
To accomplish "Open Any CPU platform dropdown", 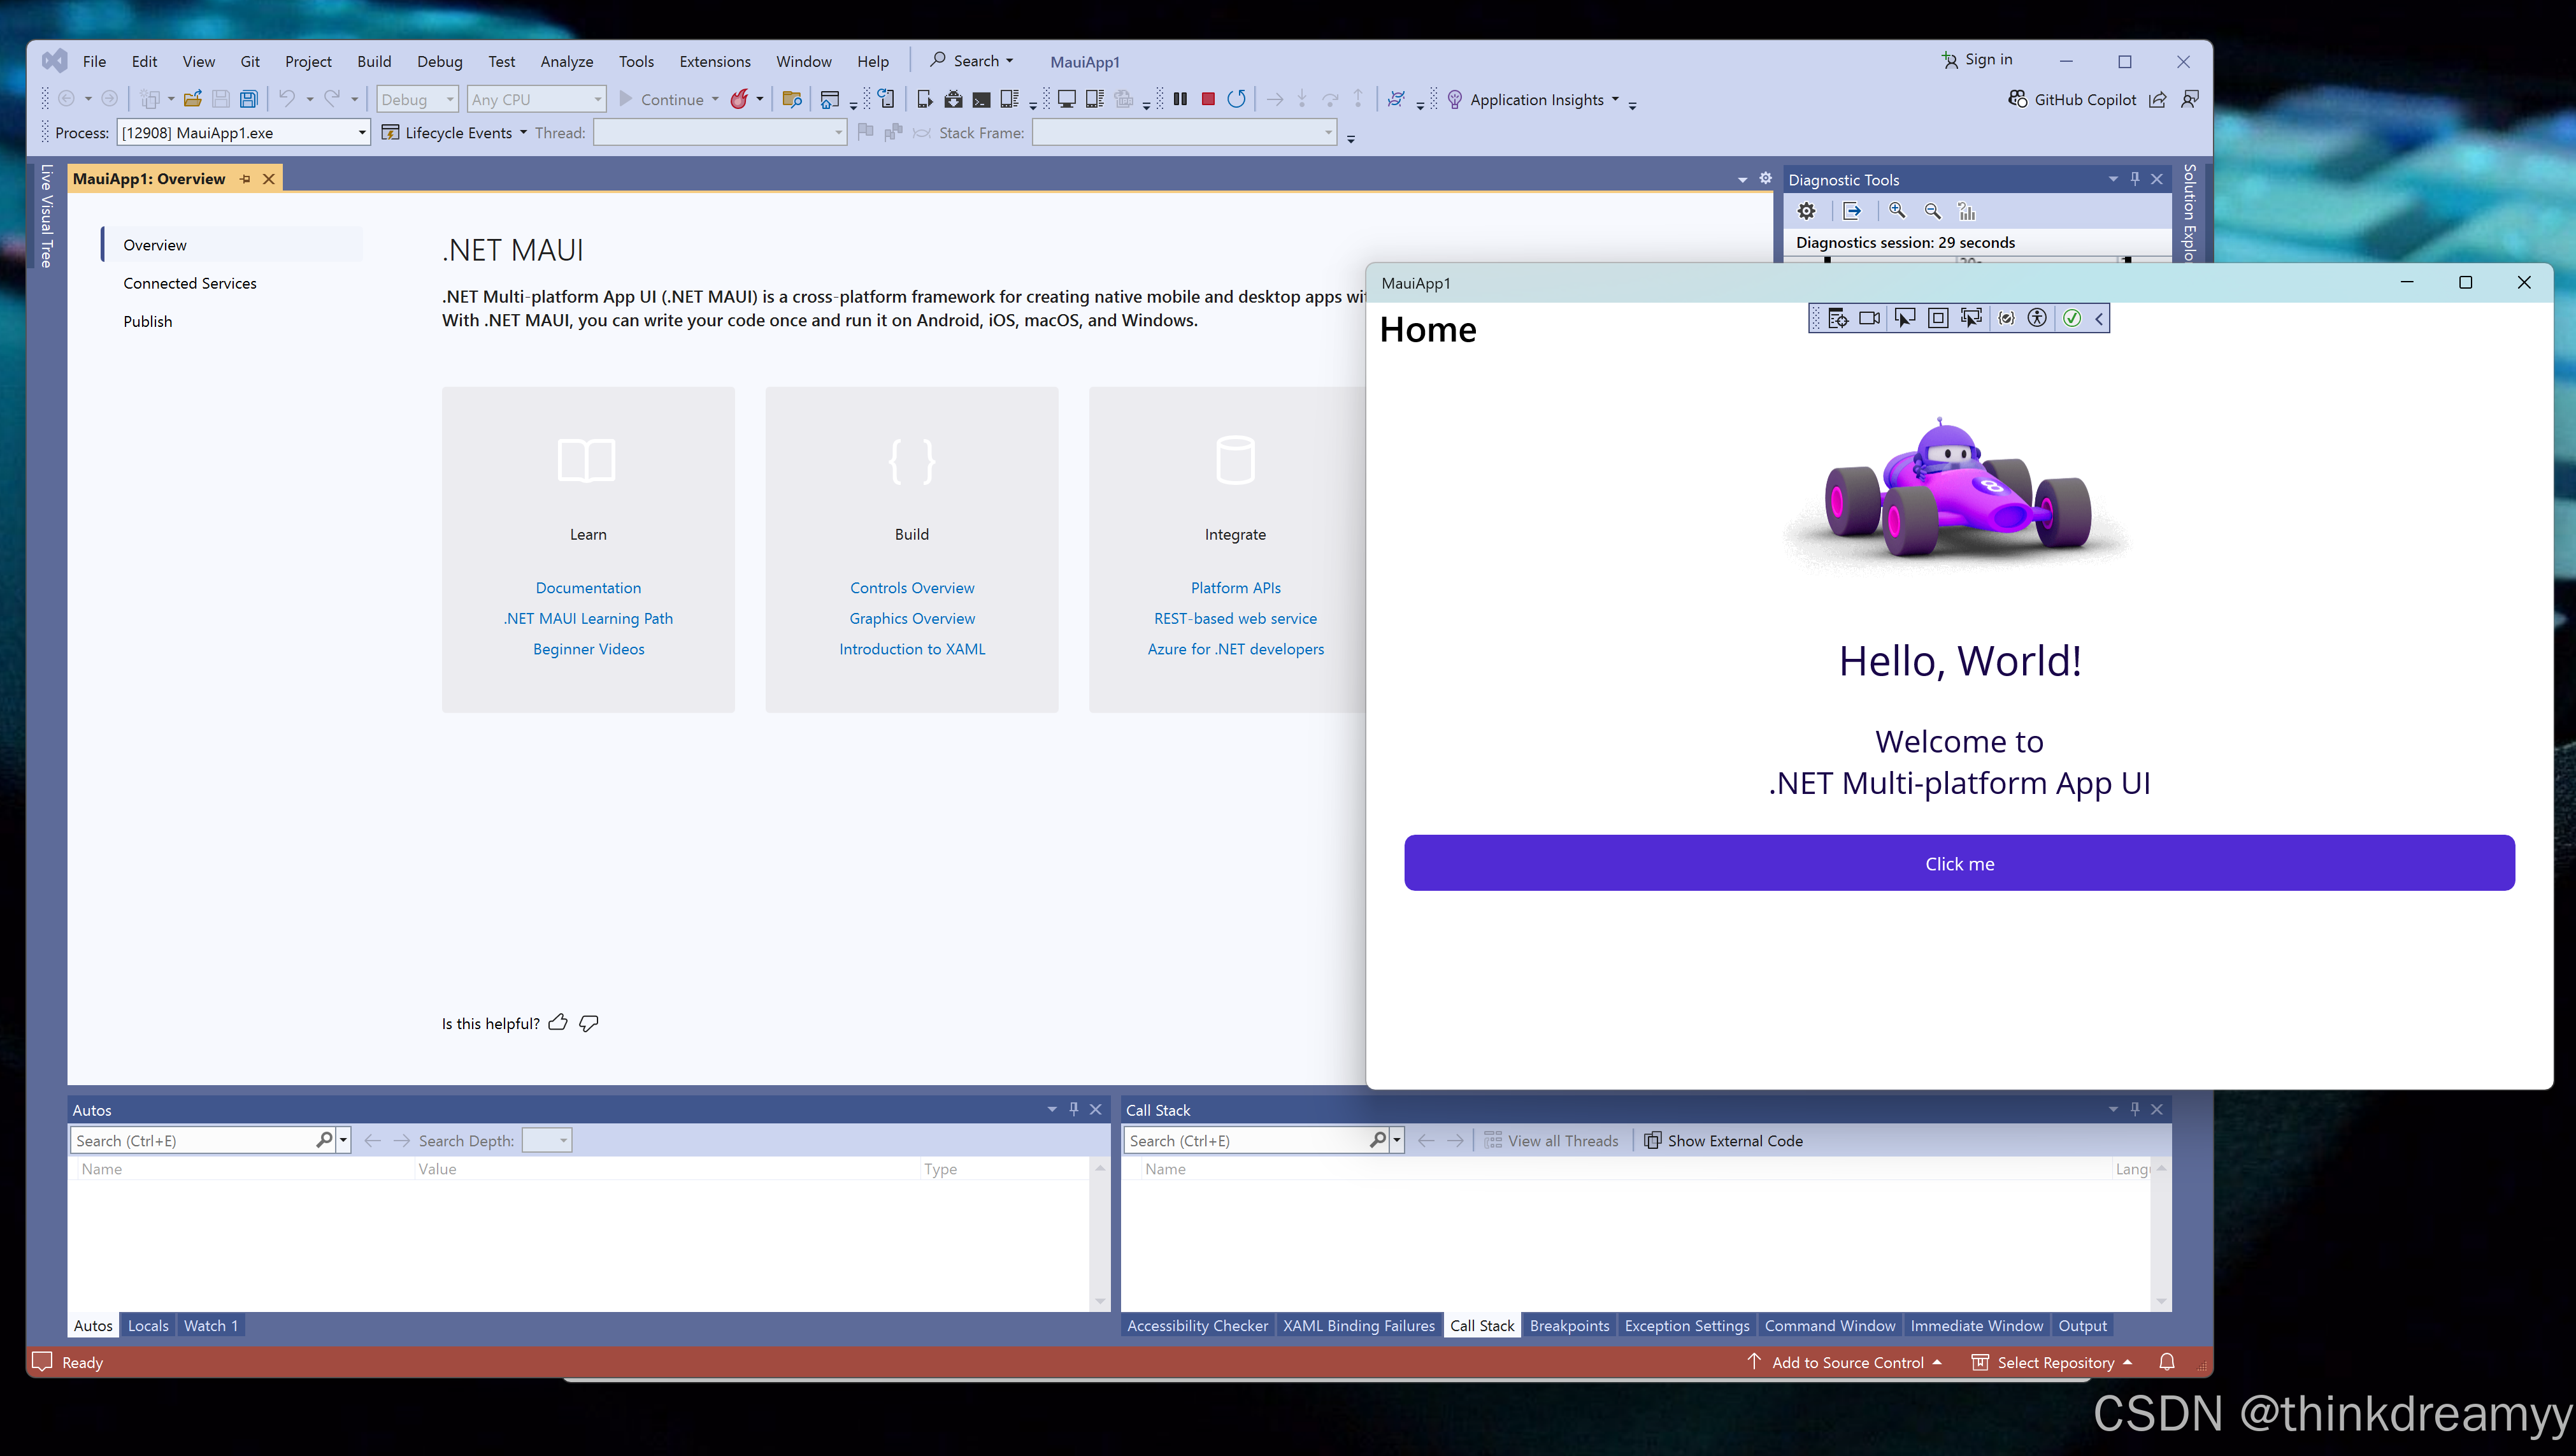I will click(x=537, y=99).
